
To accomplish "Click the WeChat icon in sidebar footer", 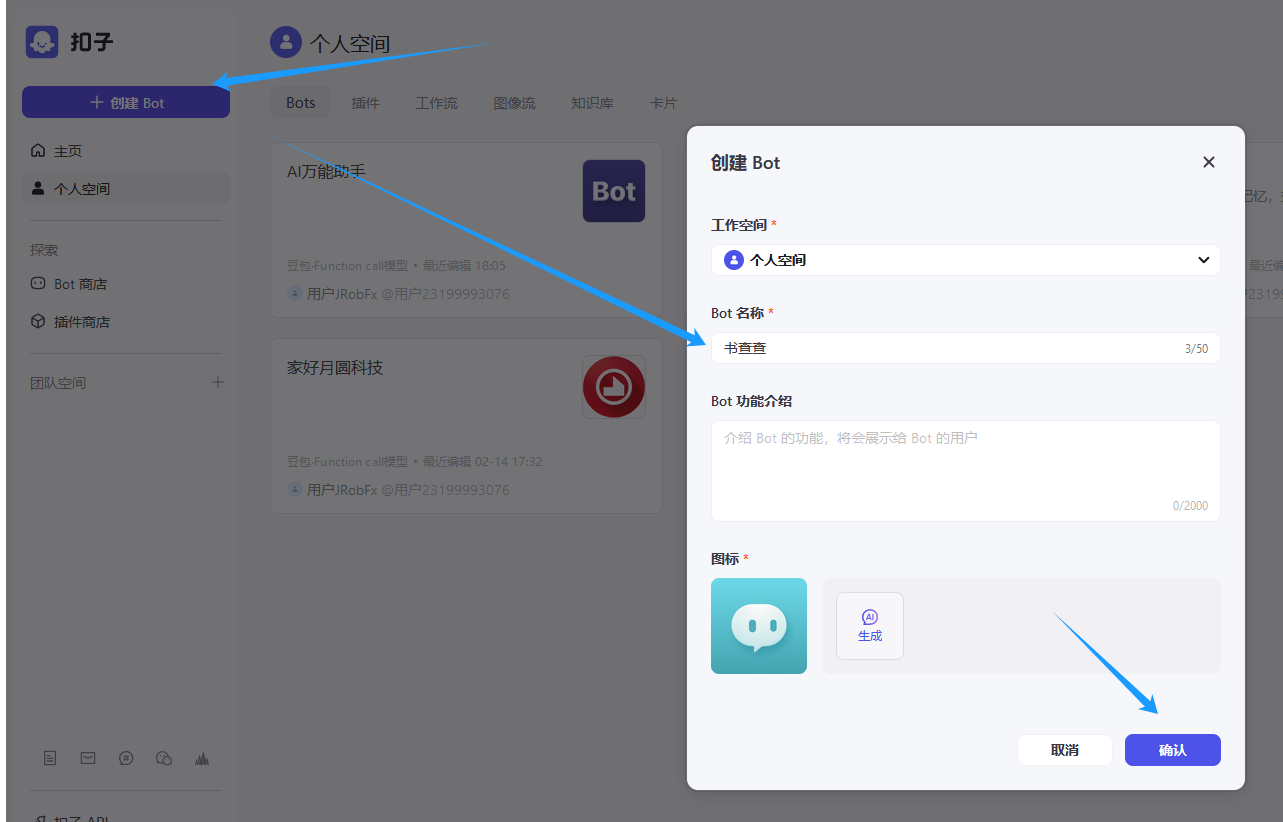I will point(164,758).
